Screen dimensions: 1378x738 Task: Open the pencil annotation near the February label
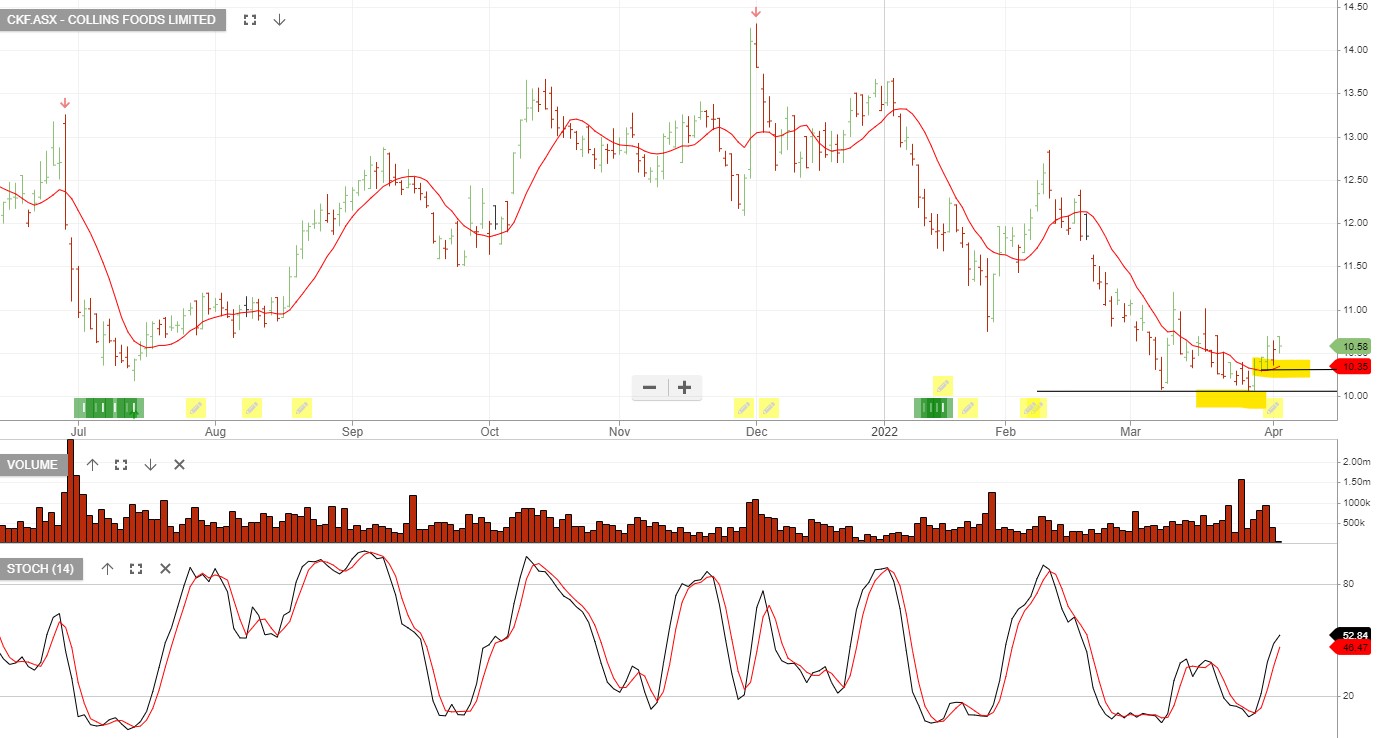point(1033,406)
